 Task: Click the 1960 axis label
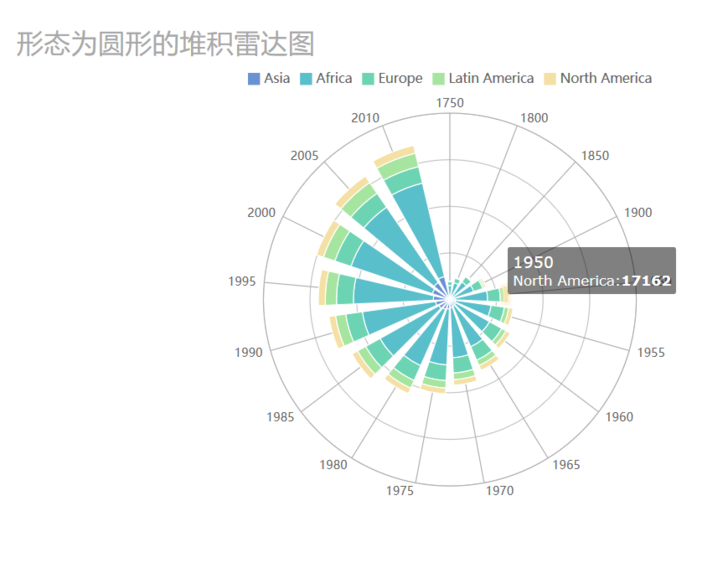click(x=619, y=417)
